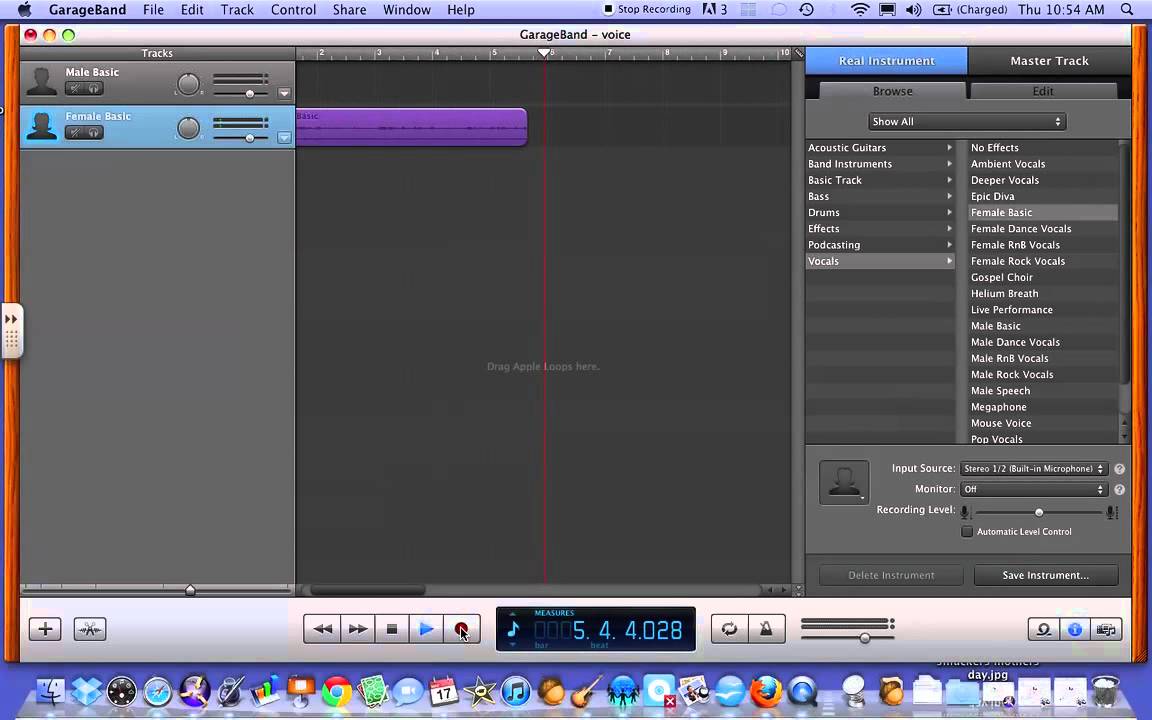1152x720 pixels.
Task: Select the Edit tab
Action: click(x=1043, y=91)
